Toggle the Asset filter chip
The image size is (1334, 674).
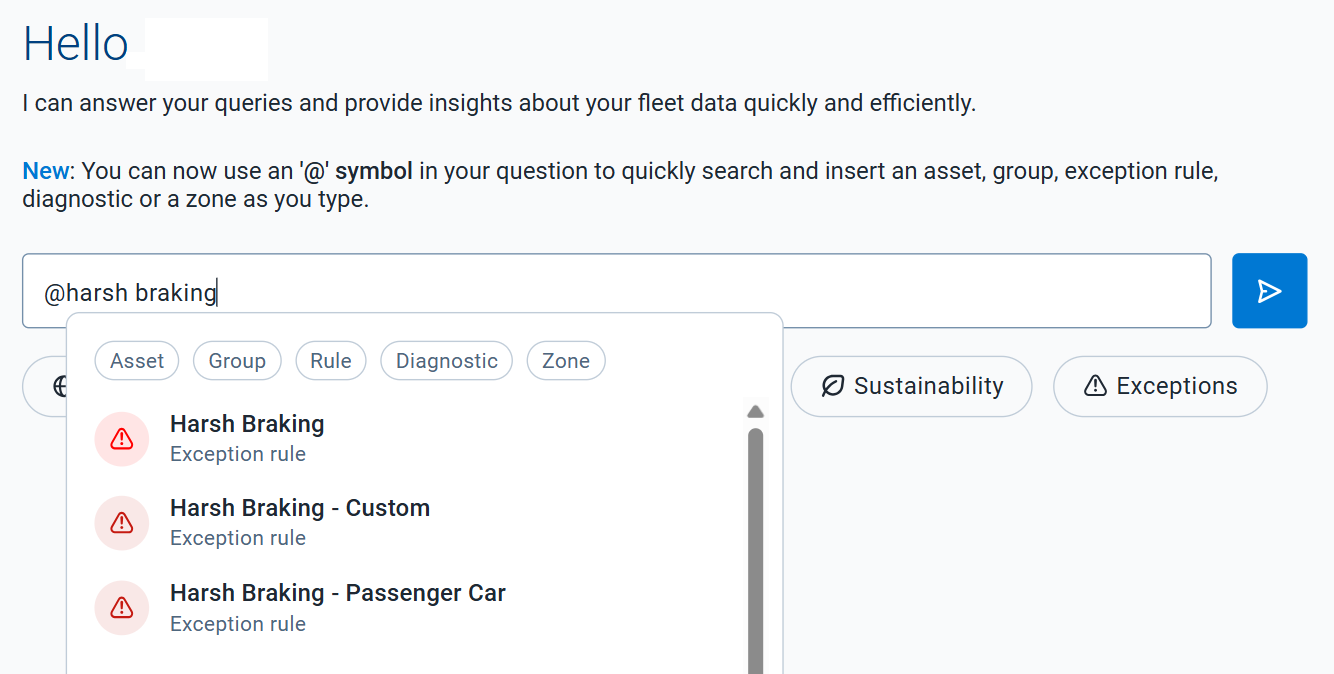[x=136, y=361]
